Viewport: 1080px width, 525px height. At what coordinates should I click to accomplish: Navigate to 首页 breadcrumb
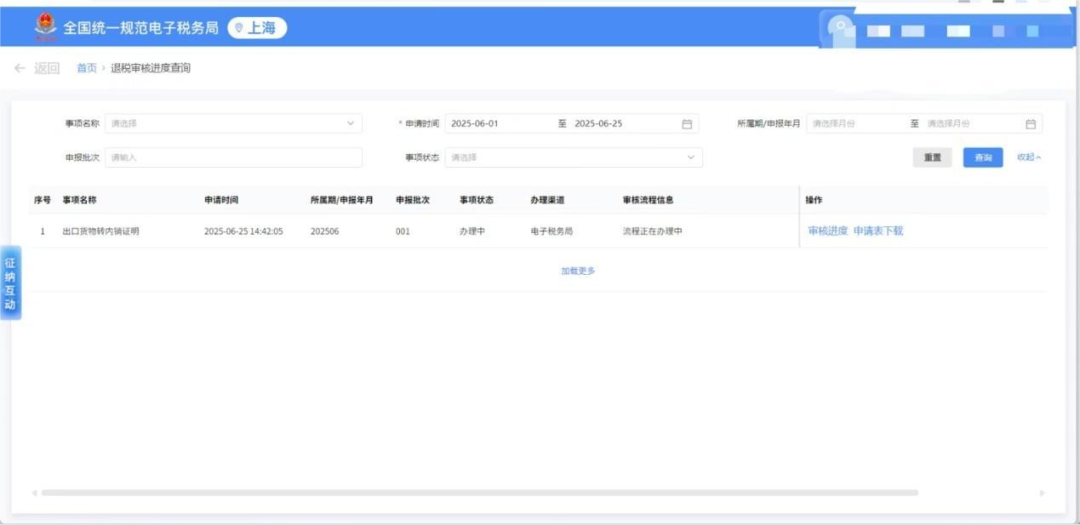point(87,68)
